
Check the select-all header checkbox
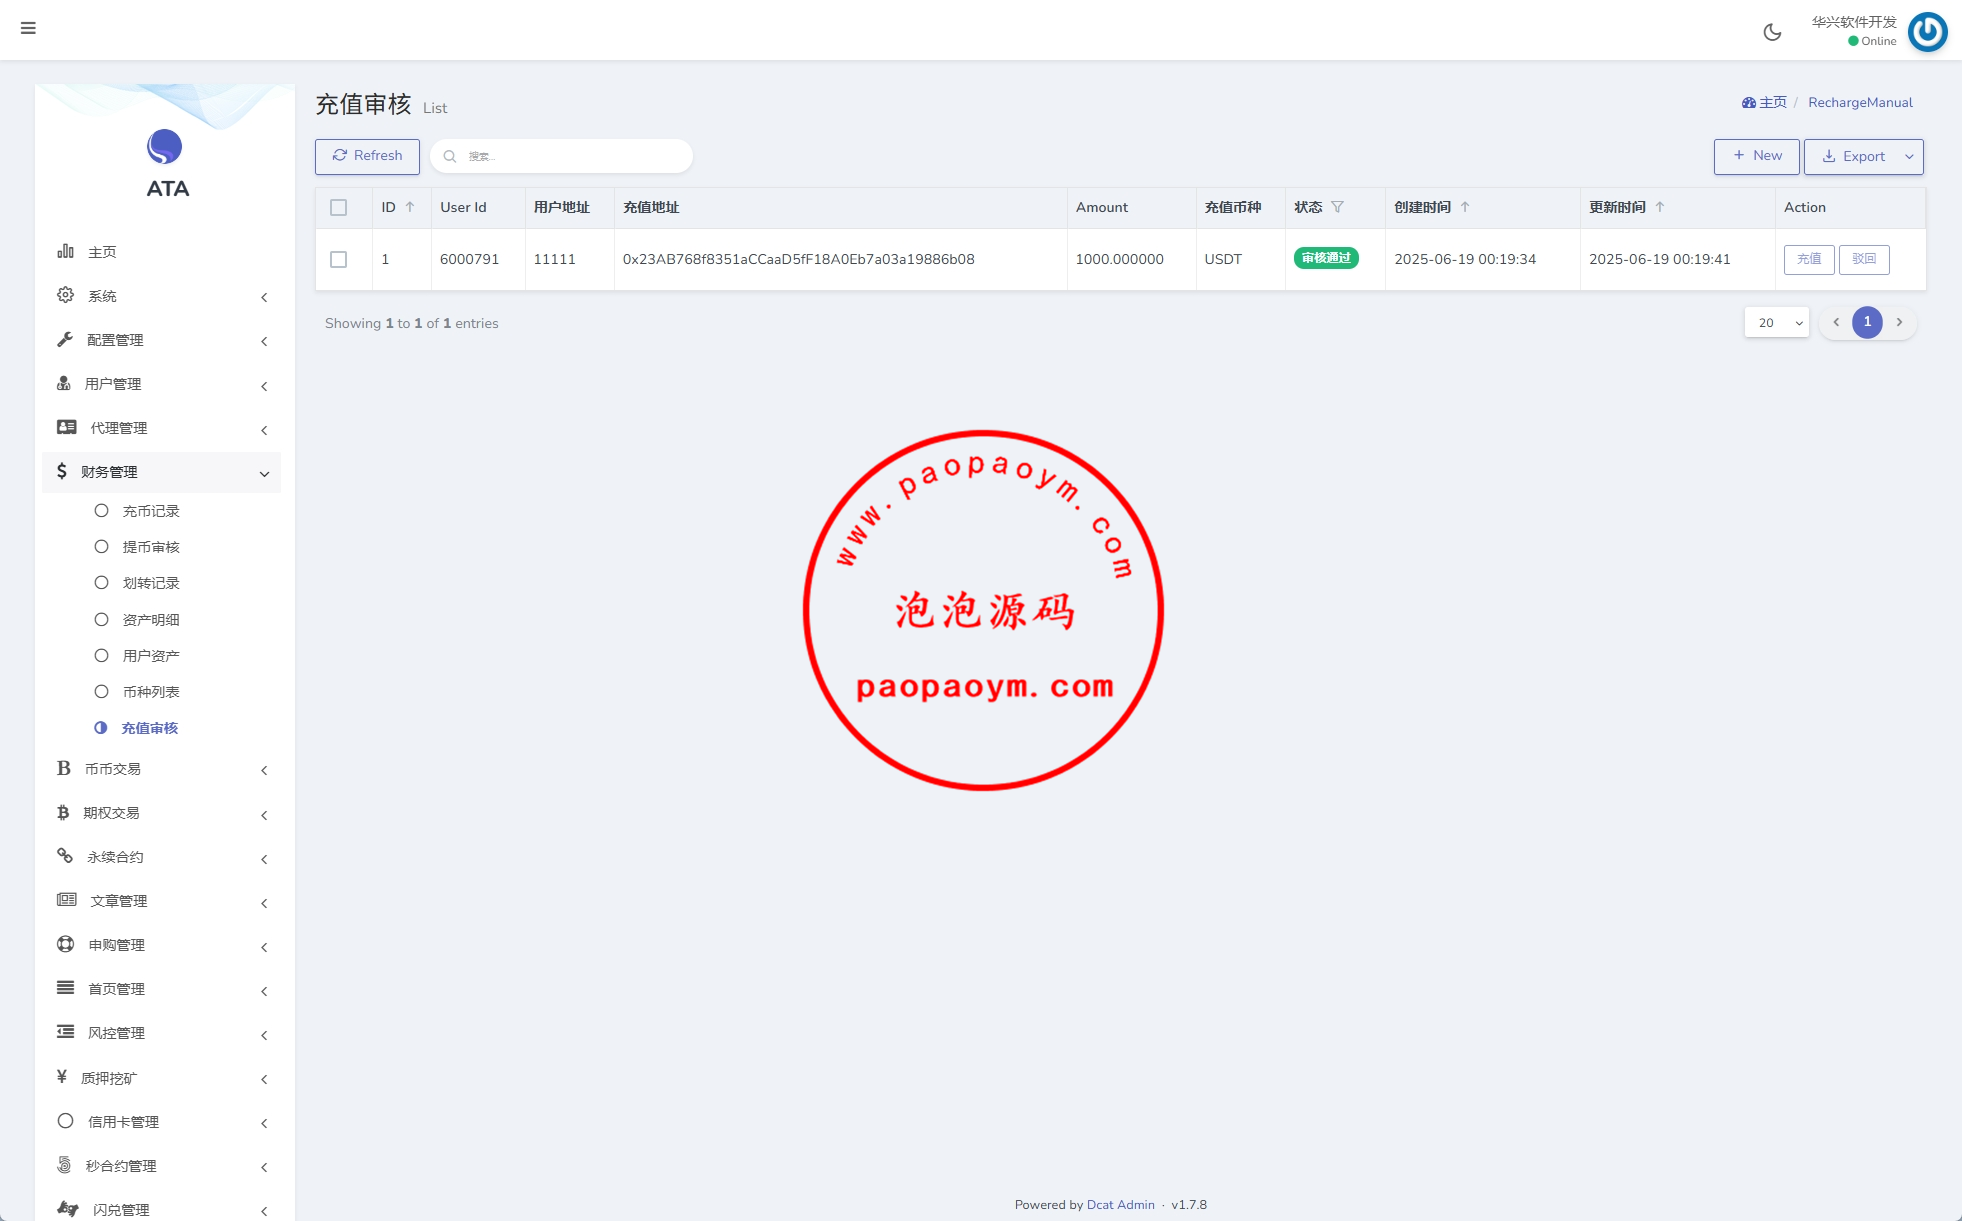339,208
